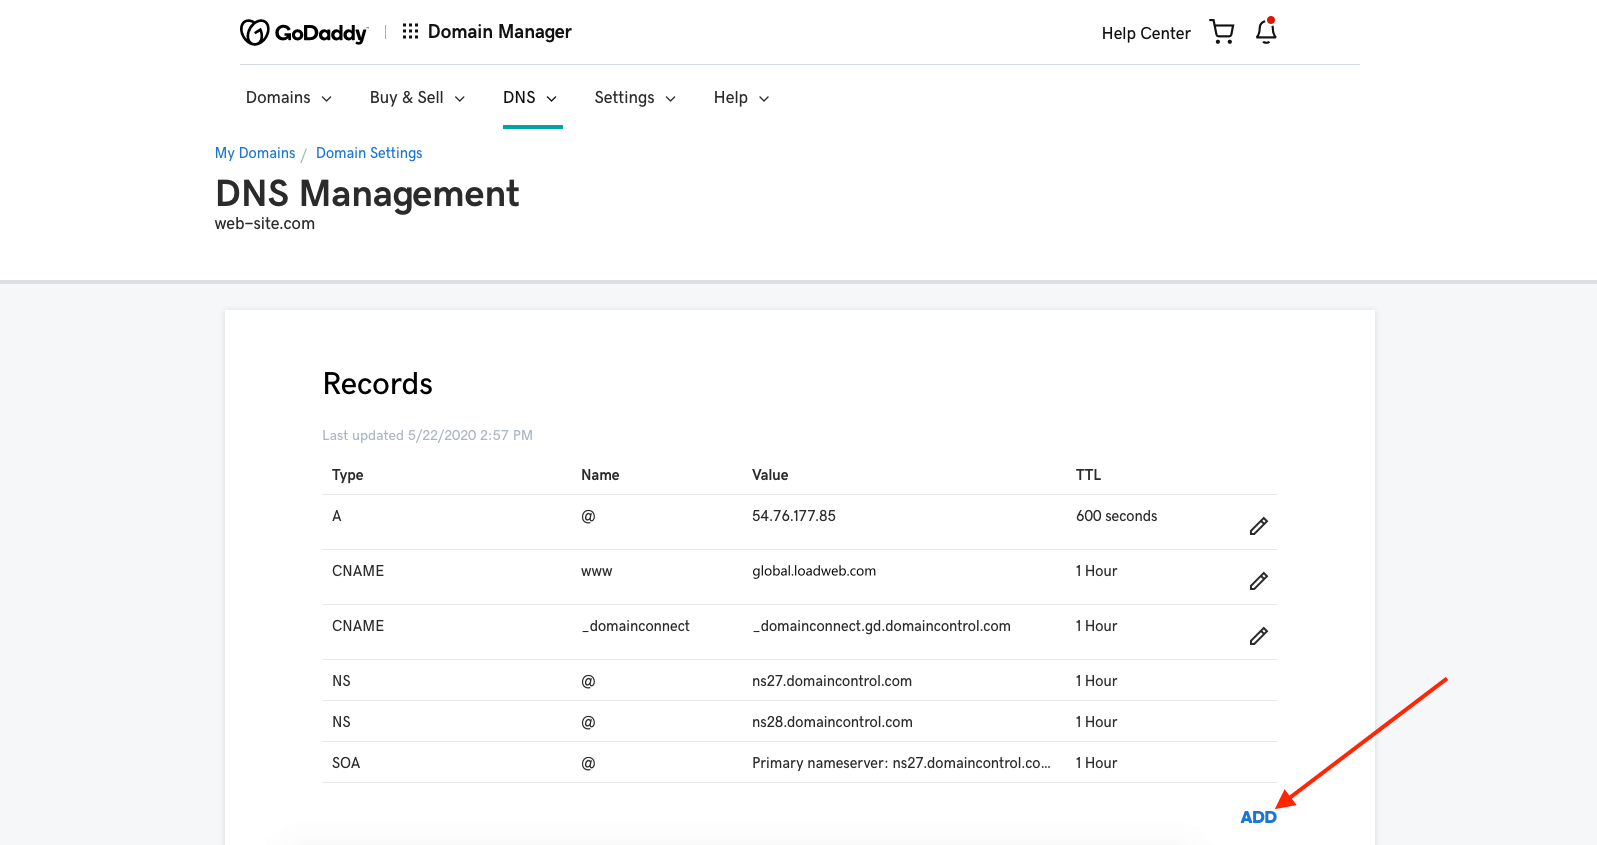This screenshot has width=1597, height=845.
Task: Edit the www CNAME record pencil
Action: coord(1258,581)
